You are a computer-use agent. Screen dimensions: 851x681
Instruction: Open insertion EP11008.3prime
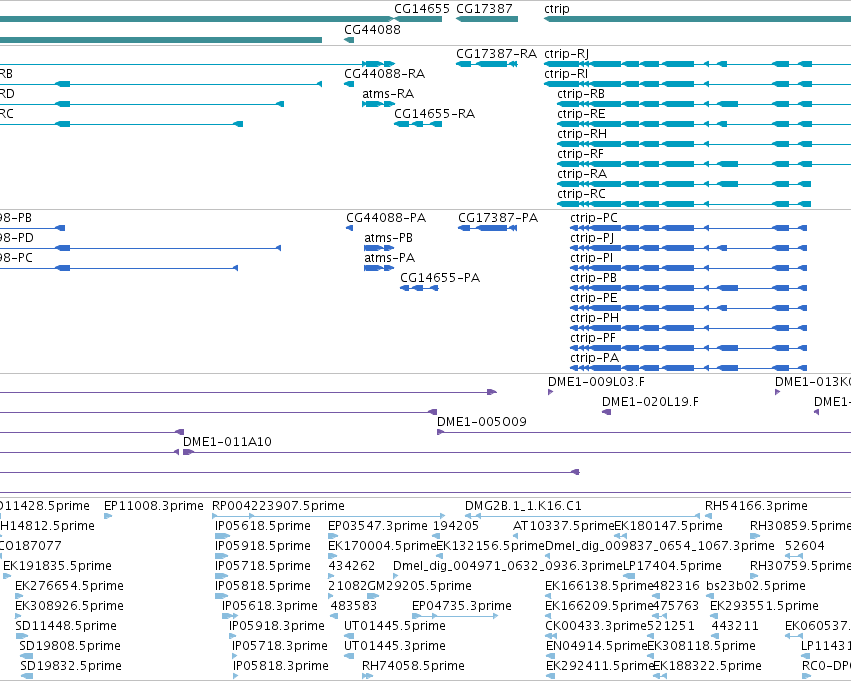click(x=154, y=506)
